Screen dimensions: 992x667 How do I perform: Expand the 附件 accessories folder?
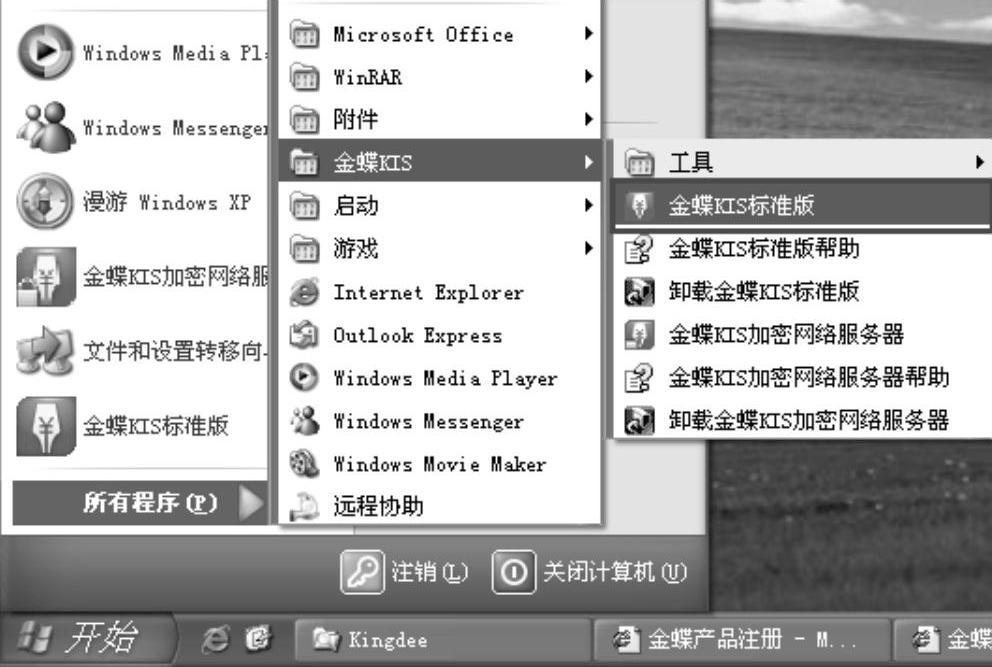click(440, 119)
